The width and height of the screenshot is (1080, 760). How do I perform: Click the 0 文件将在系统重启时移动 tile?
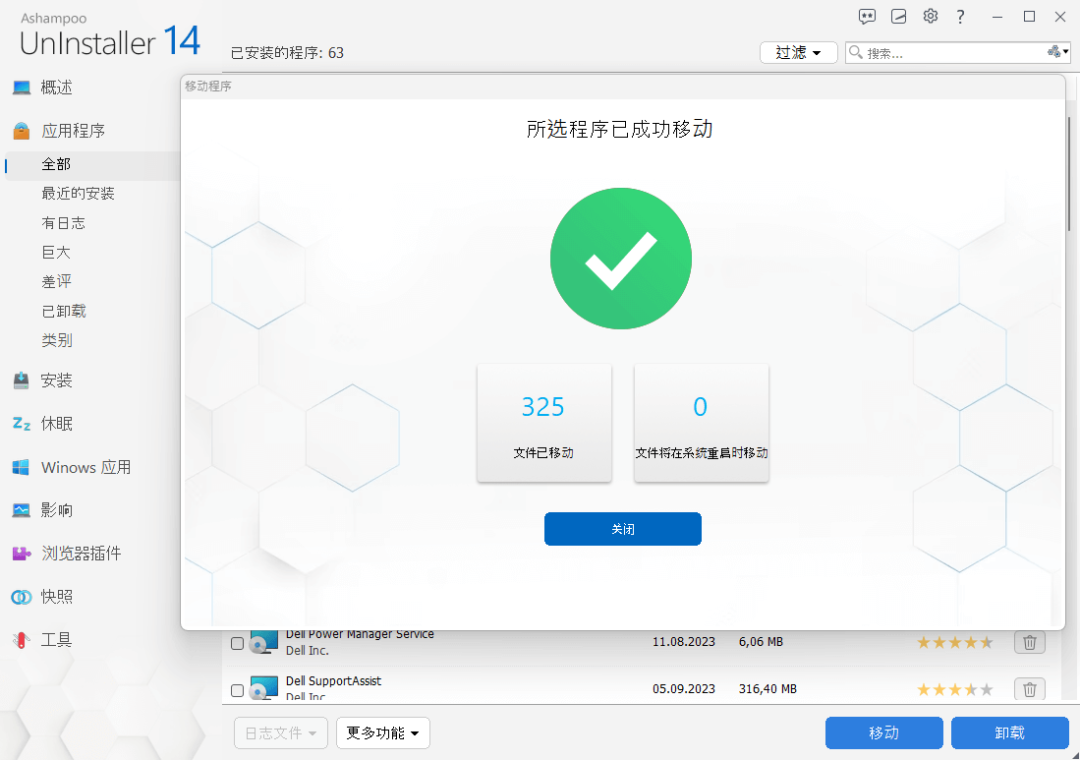click(701, 422)
